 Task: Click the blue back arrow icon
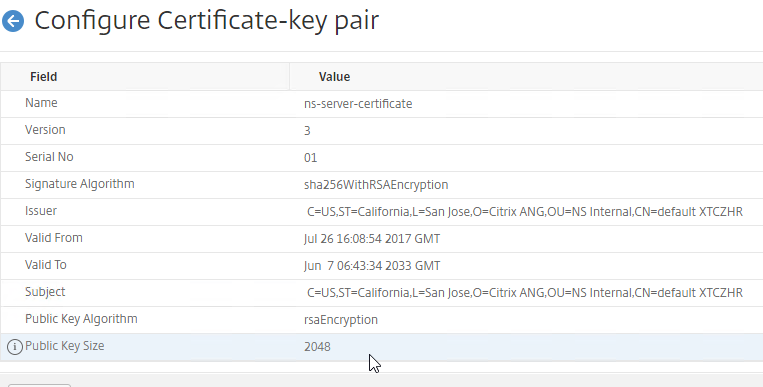(x=13, y=21)
